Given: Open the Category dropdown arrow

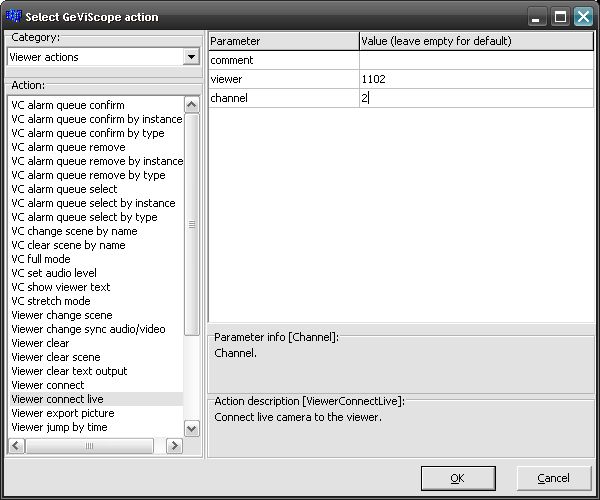Looking at the screenshot, I should coord(191,57).
